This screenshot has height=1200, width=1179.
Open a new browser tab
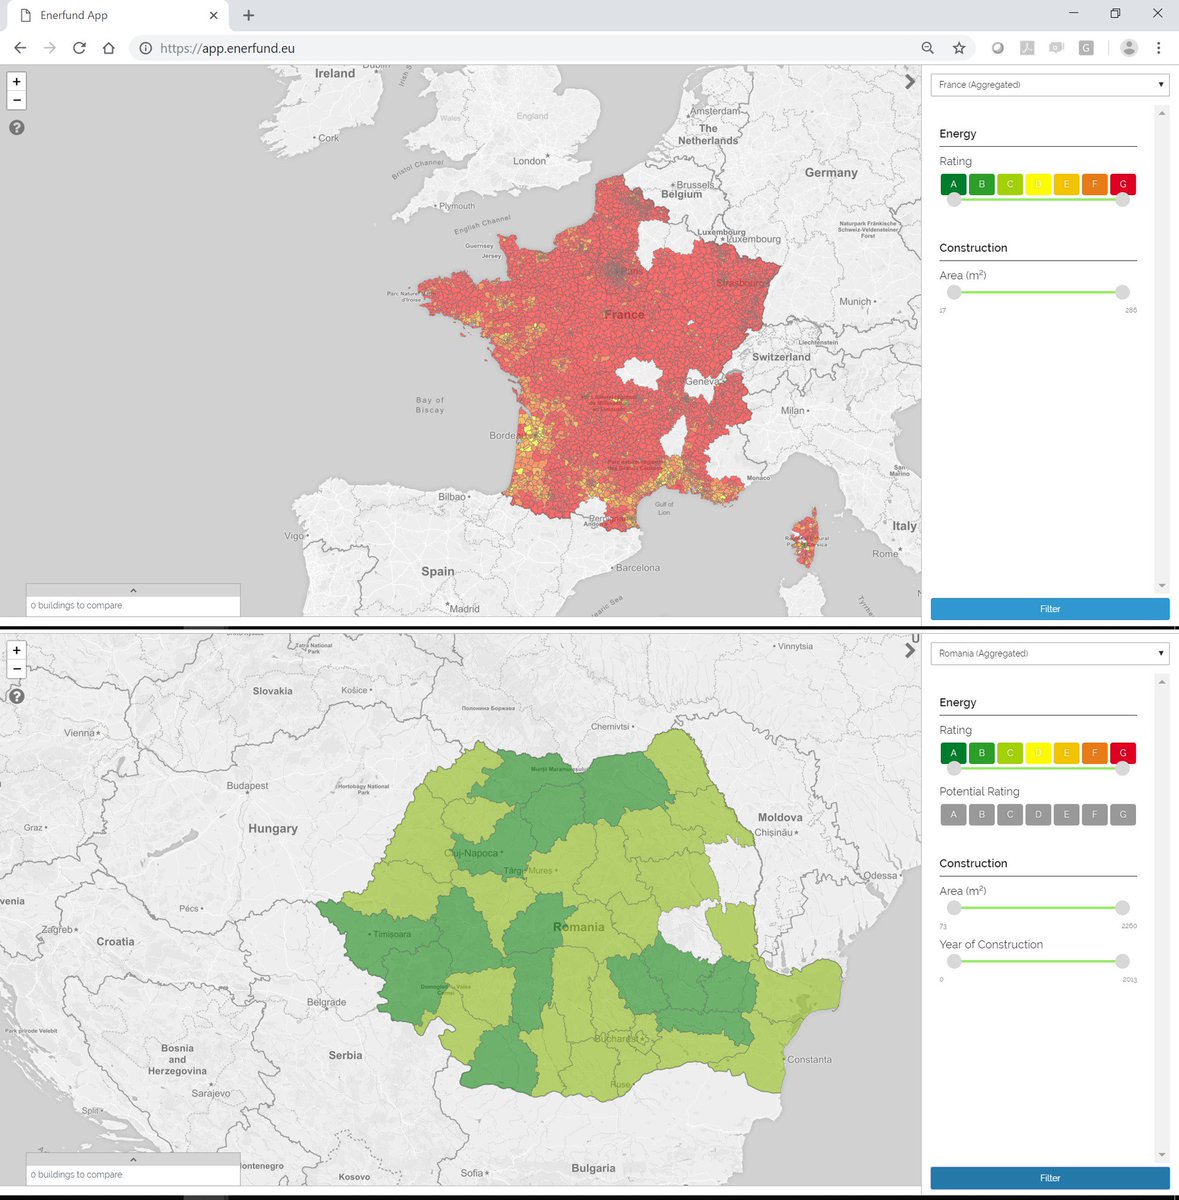pyautogui.click(x=248, y=15)
